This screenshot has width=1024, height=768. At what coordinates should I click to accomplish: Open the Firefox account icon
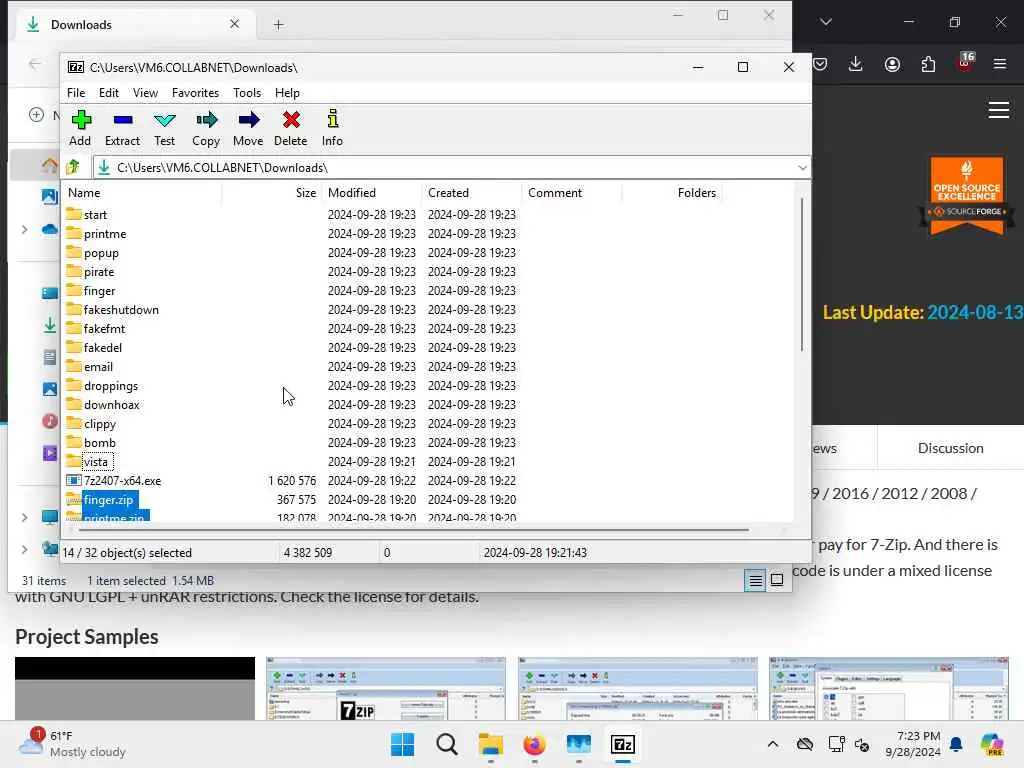pos(892,64)
